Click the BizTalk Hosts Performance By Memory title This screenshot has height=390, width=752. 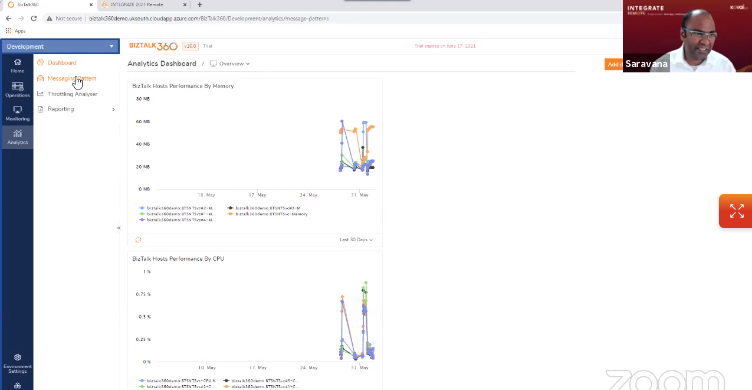click(x=183, y=86)
